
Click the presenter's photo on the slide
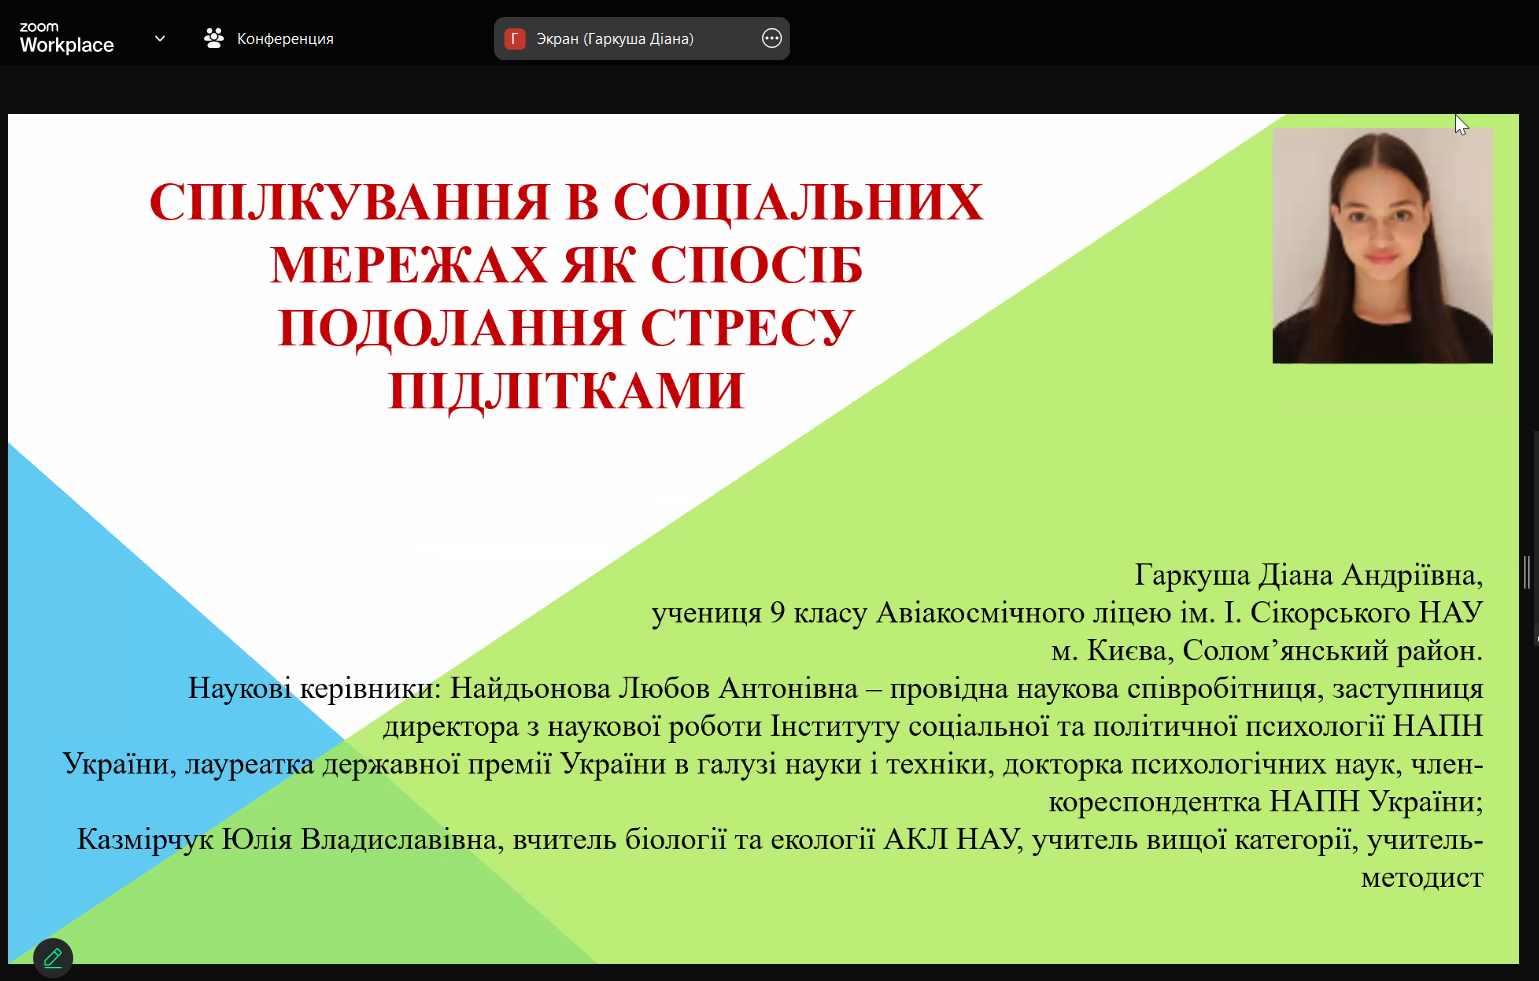1381,245
